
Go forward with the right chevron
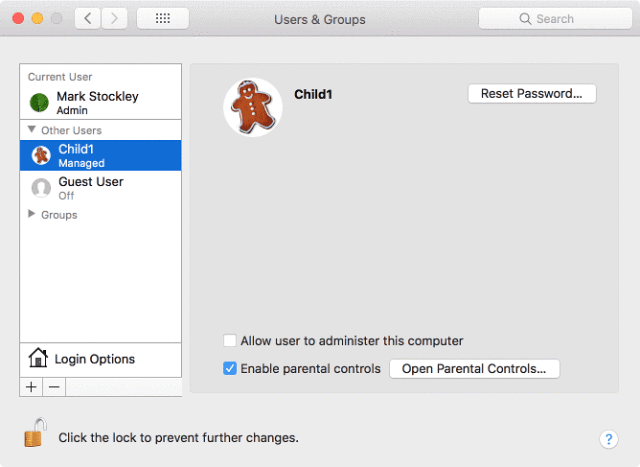[x=114, y=18]
